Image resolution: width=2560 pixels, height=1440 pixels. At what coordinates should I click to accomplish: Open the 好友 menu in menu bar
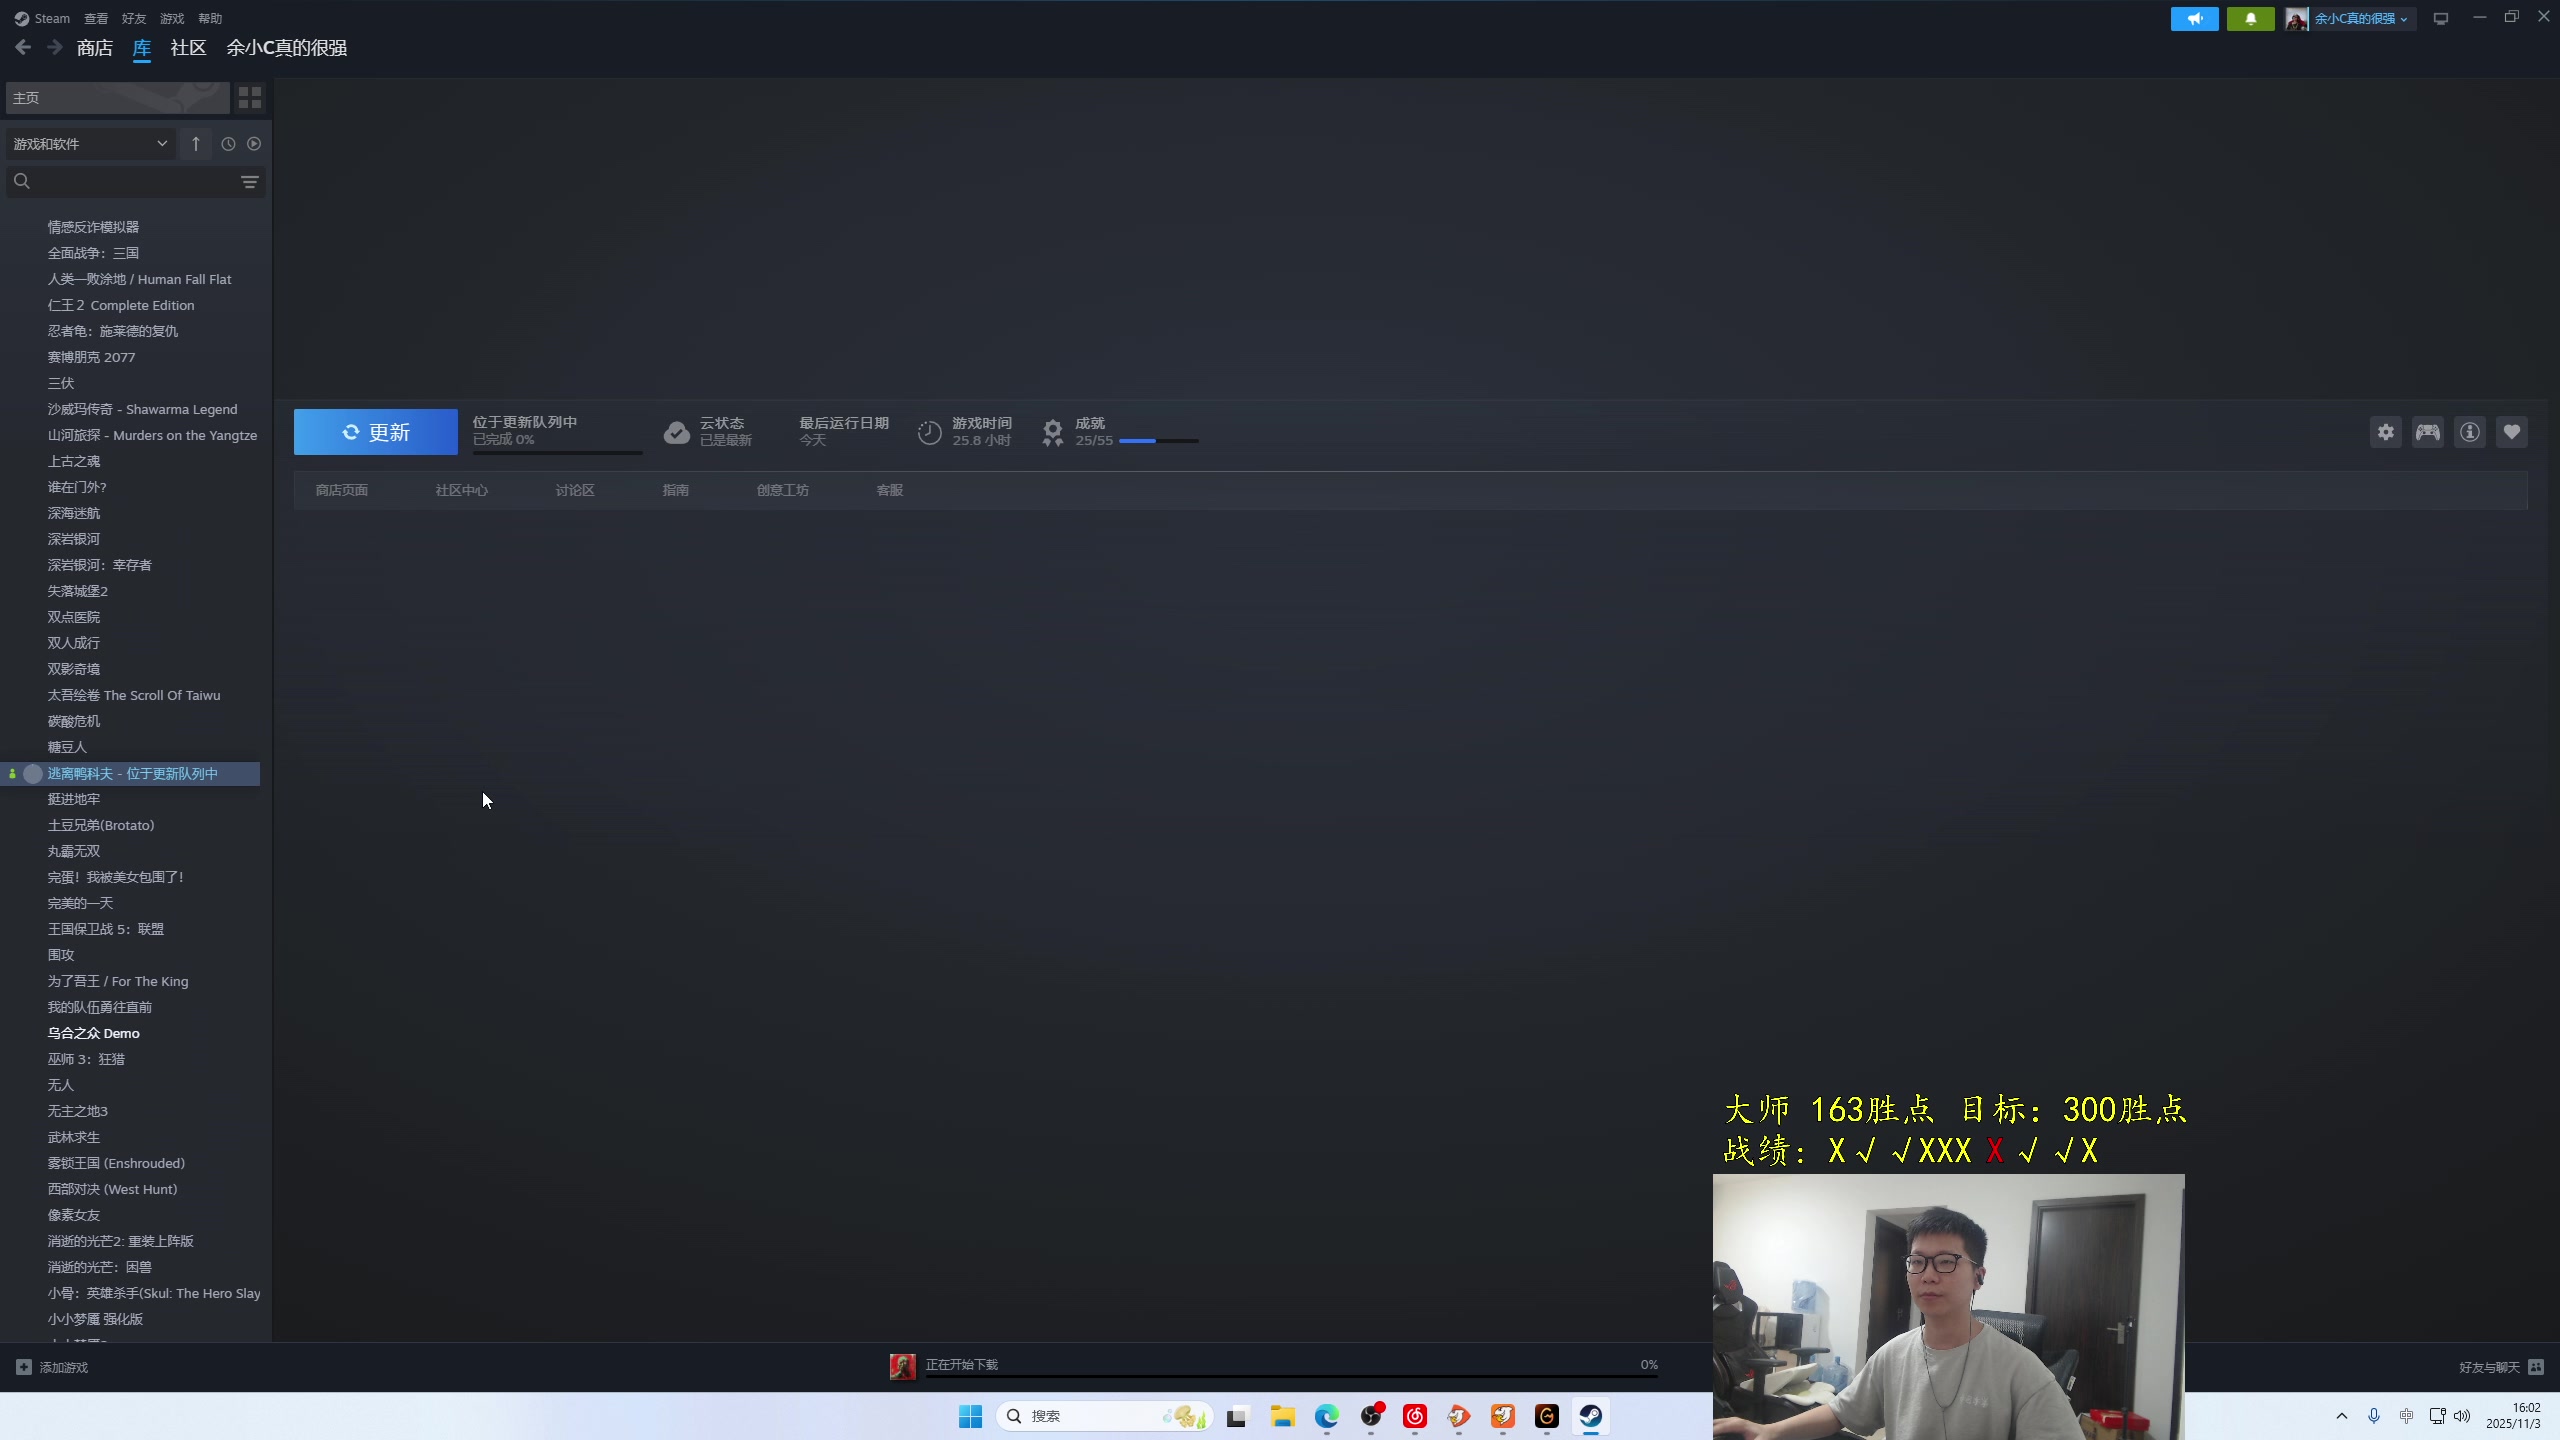pos(134,19)
